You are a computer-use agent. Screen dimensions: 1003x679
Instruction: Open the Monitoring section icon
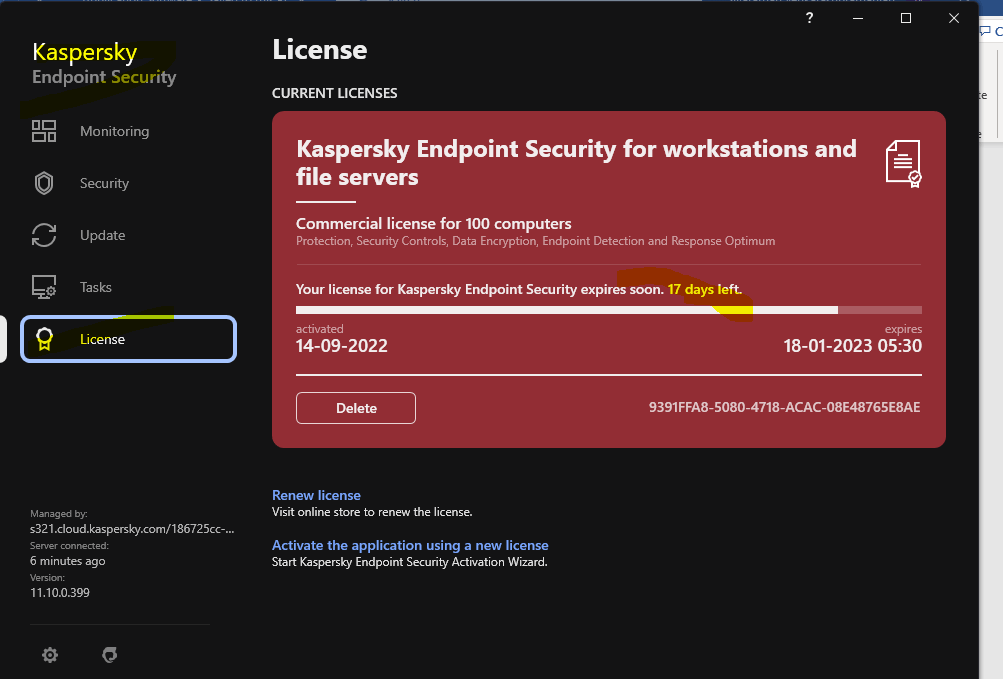pos(44,131)
